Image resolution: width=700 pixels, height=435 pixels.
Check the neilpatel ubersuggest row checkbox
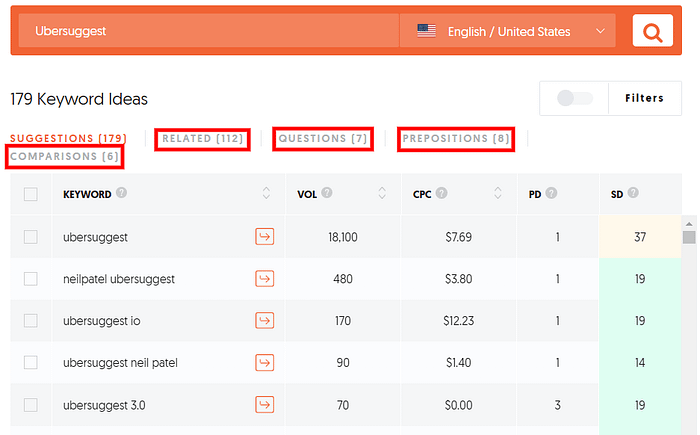(x=30, y=279)
